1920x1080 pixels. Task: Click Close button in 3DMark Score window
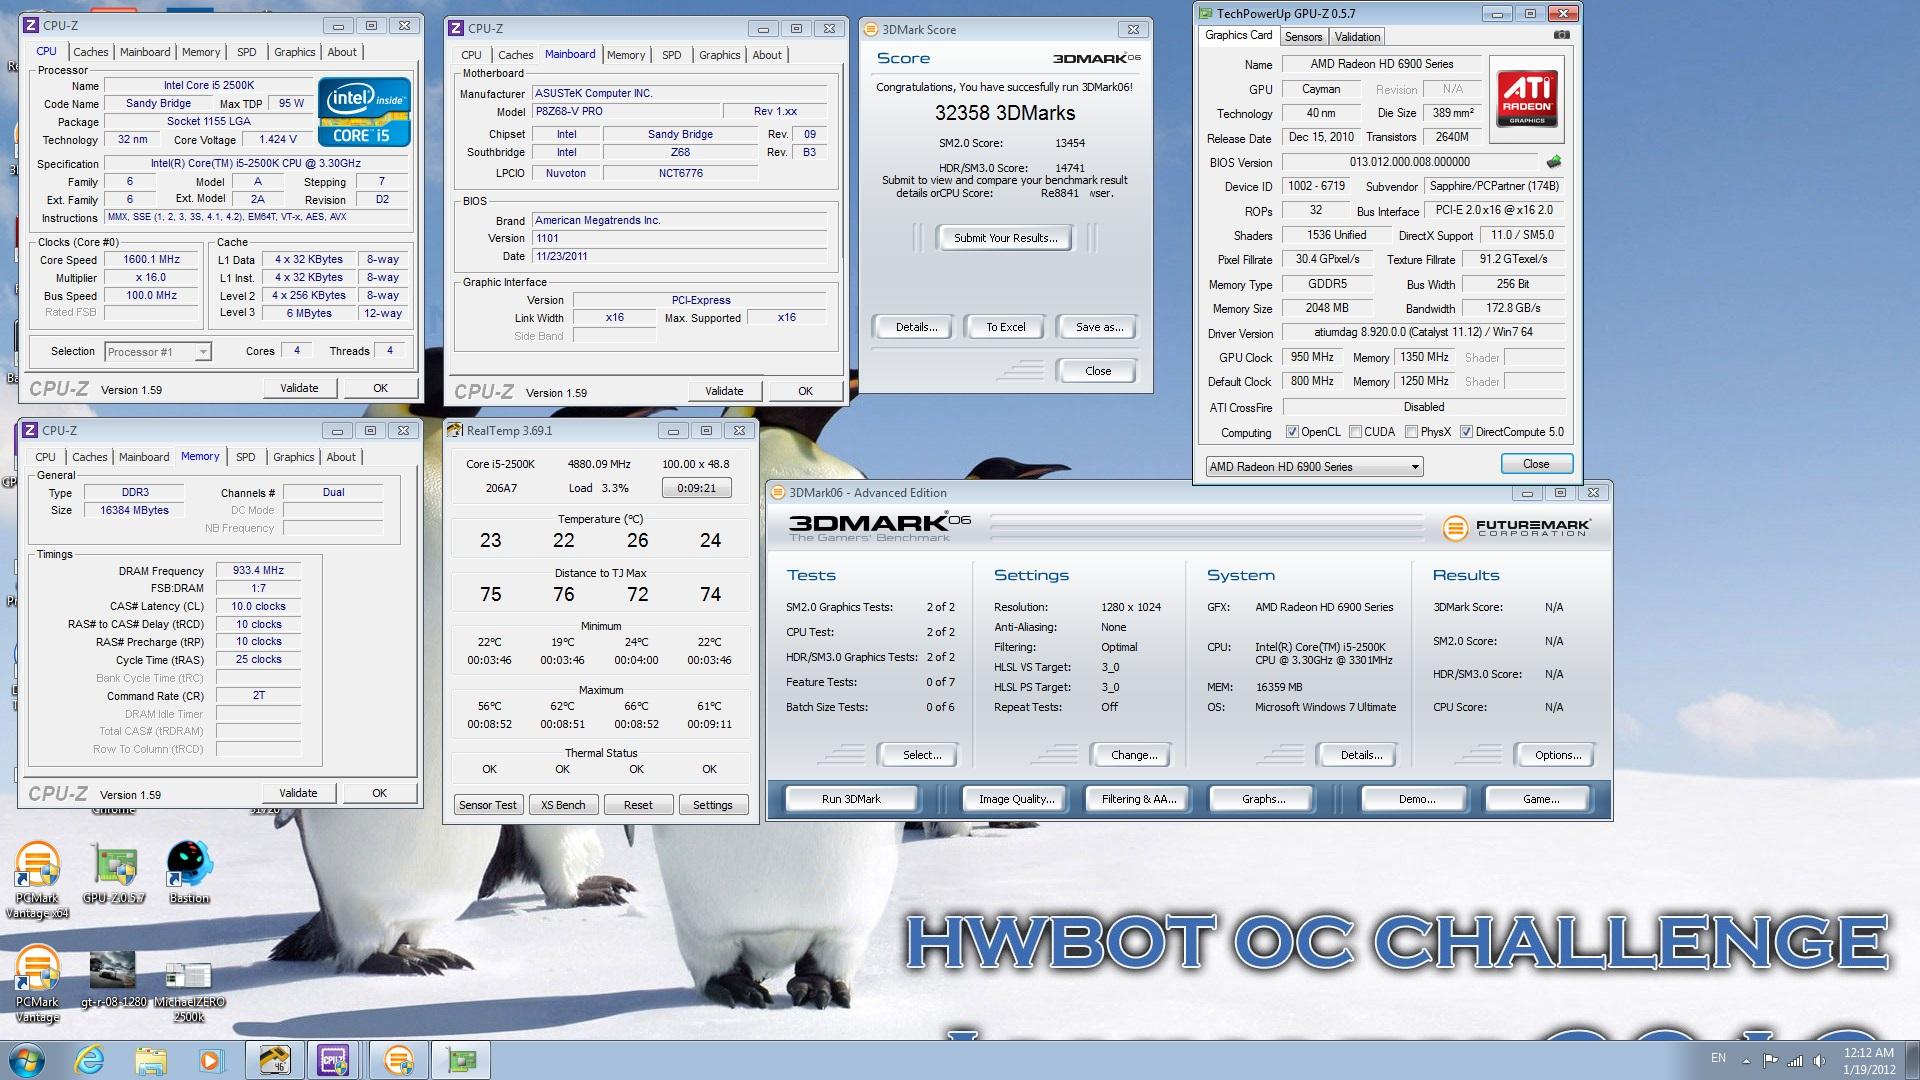tap(1097, 371)
